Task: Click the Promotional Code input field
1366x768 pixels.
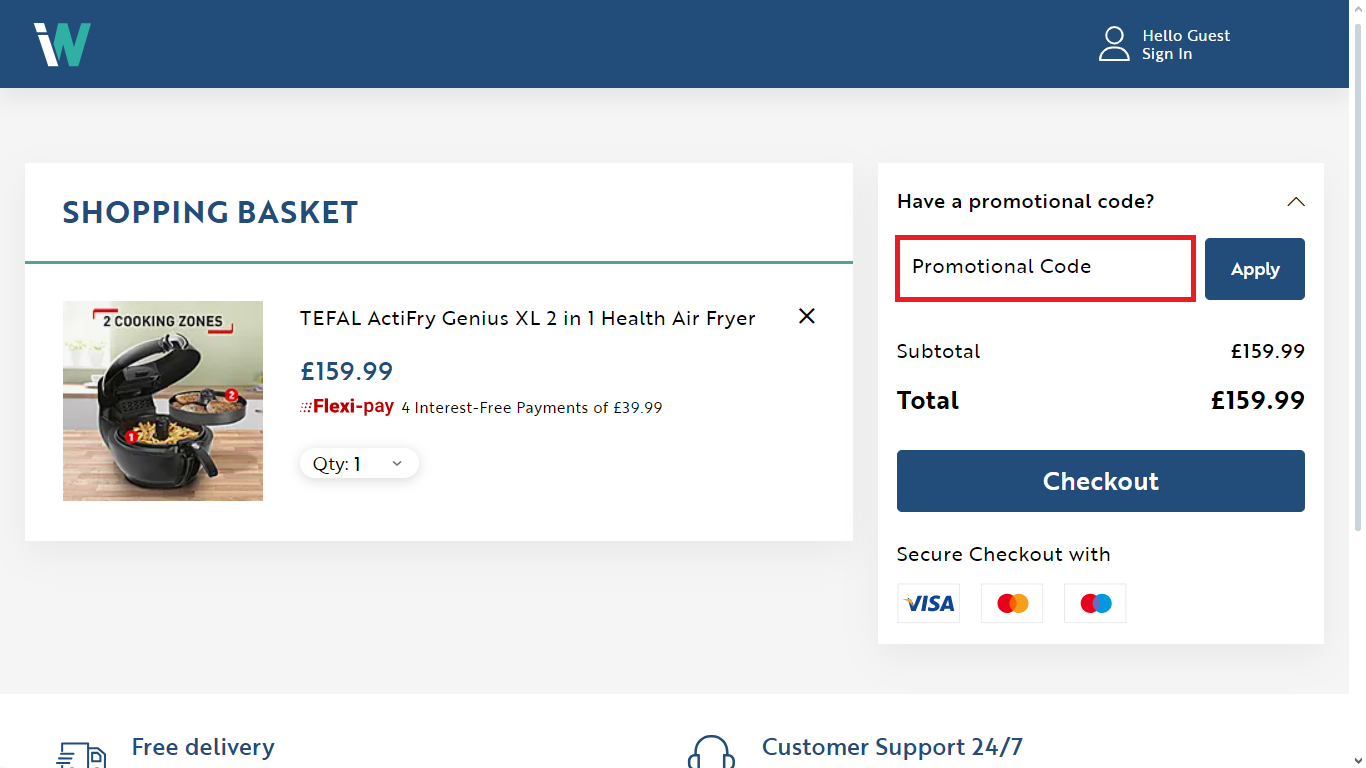Action: point(1044,267)
